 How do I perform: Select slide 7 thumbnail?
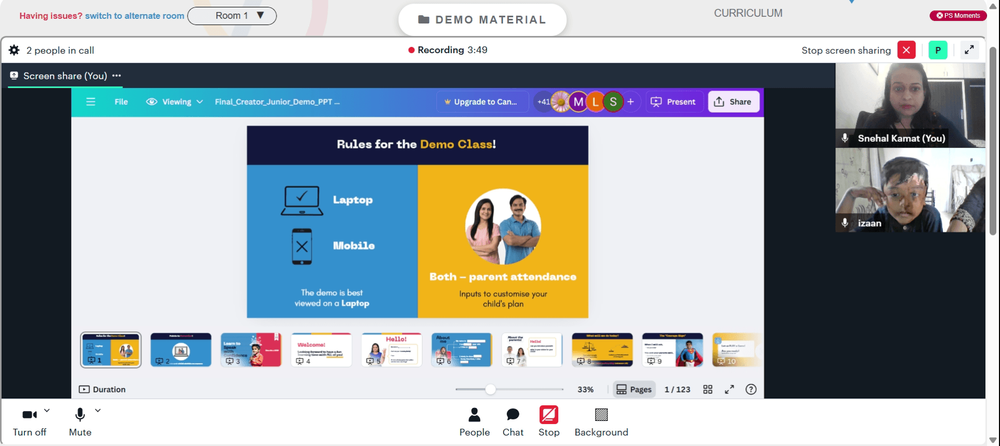(x=532, y=350)
